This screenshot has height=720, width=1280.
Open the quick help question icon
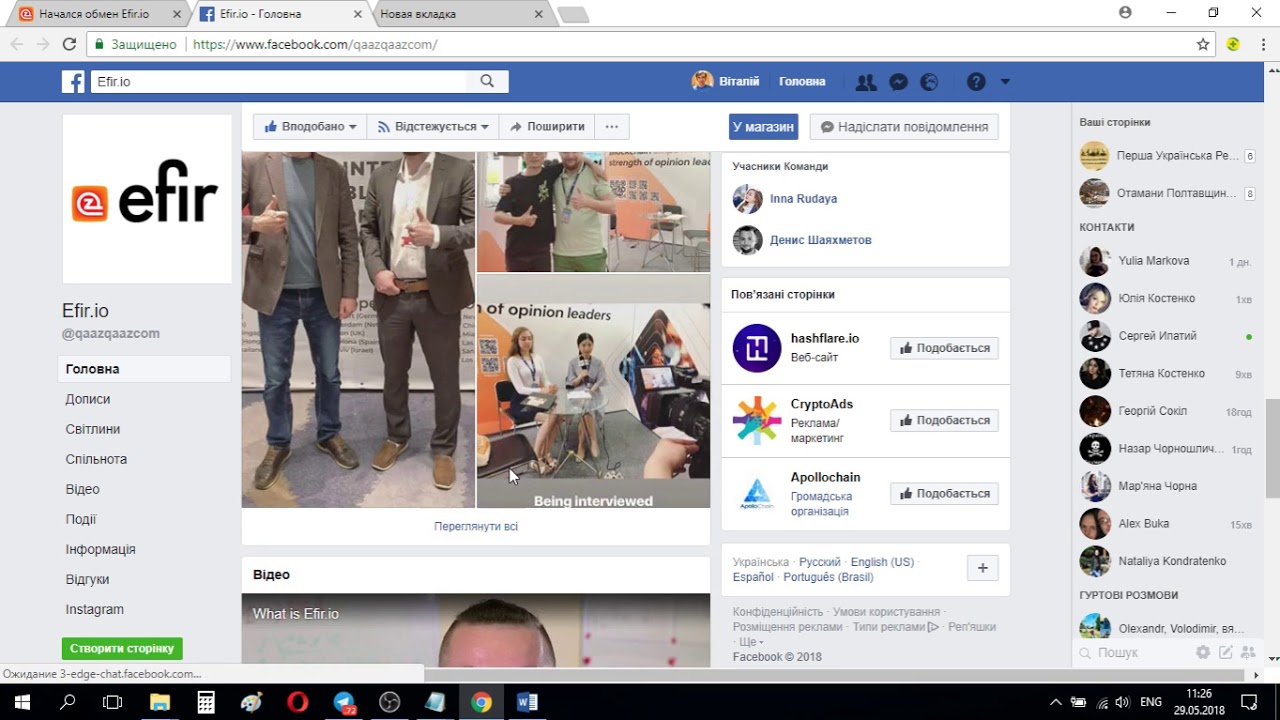[976, 82]
